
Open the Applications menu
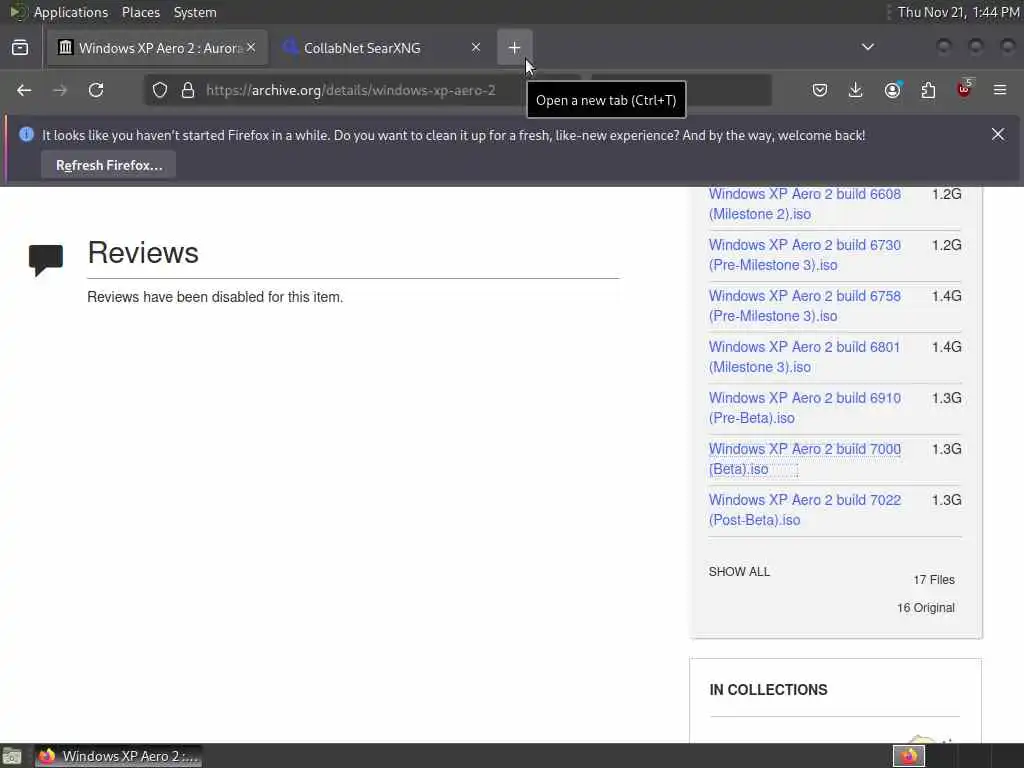(71, 12)
